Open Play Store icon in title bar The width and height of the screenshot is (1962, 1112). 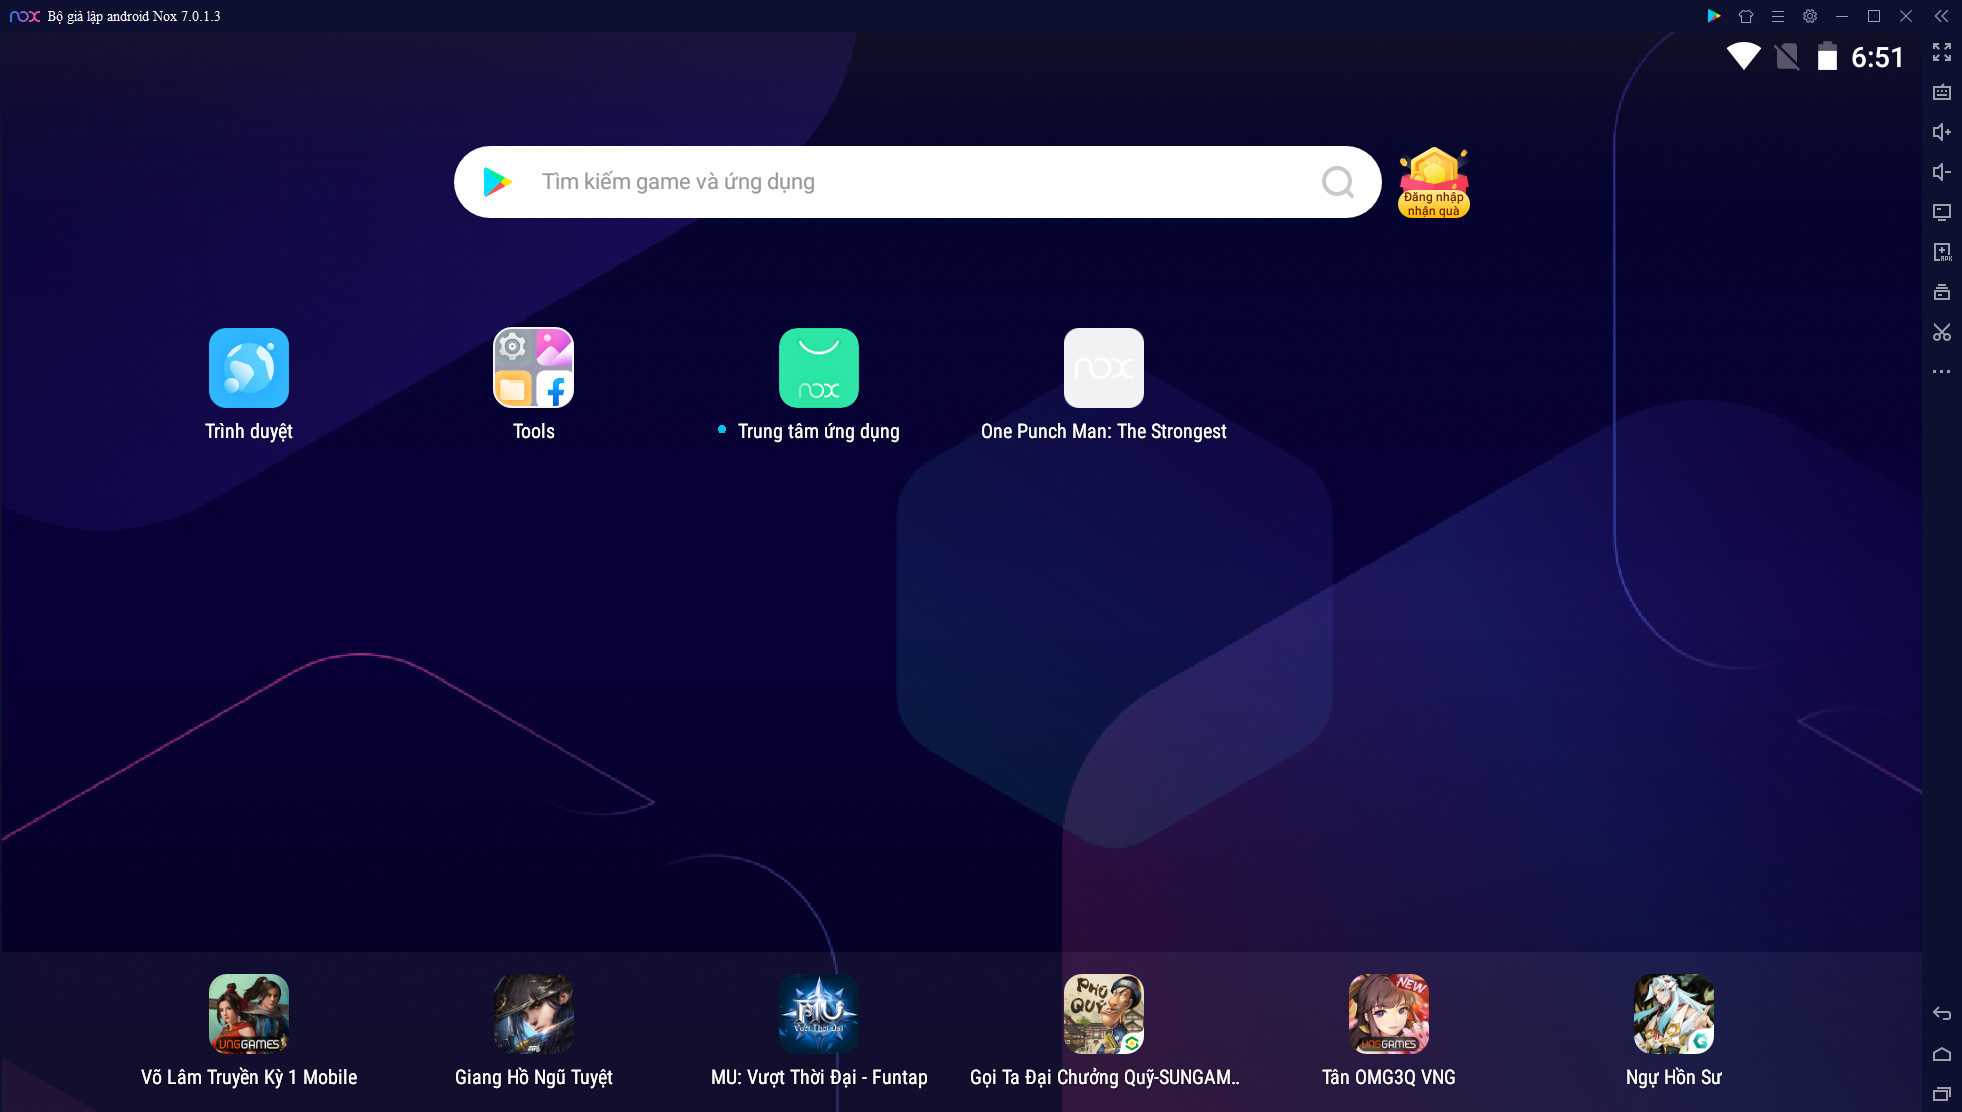point(1714,16)
